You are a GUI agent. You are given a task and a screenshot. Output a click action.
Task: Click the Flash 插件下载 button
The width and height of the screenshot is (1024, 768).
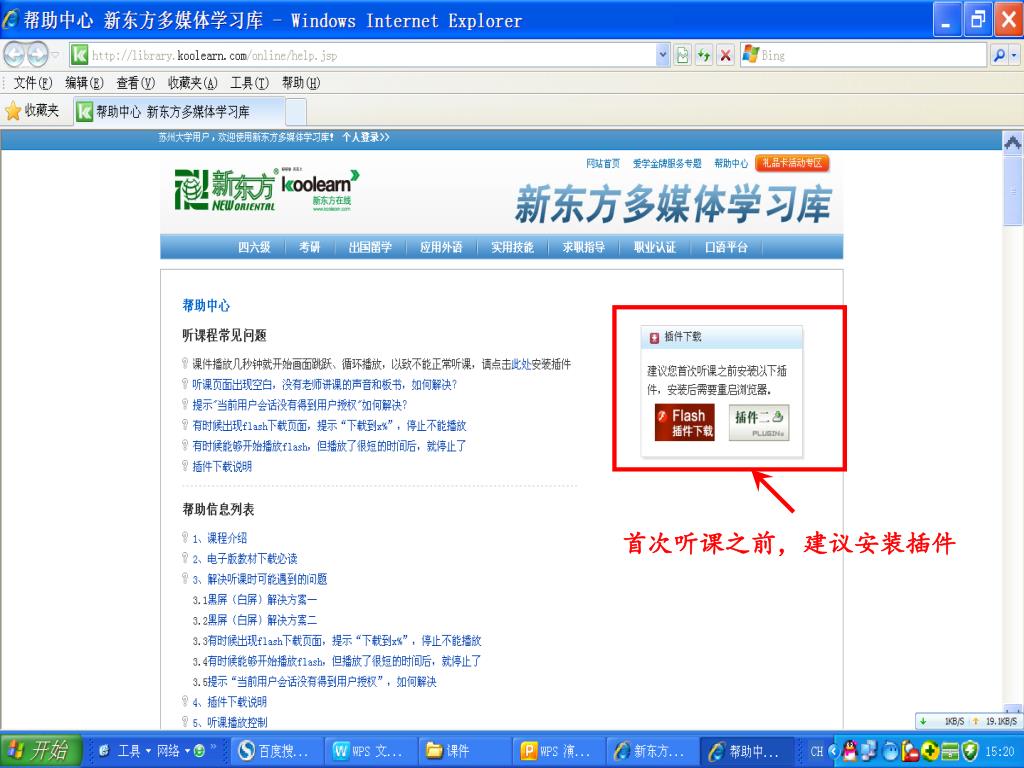684,422
